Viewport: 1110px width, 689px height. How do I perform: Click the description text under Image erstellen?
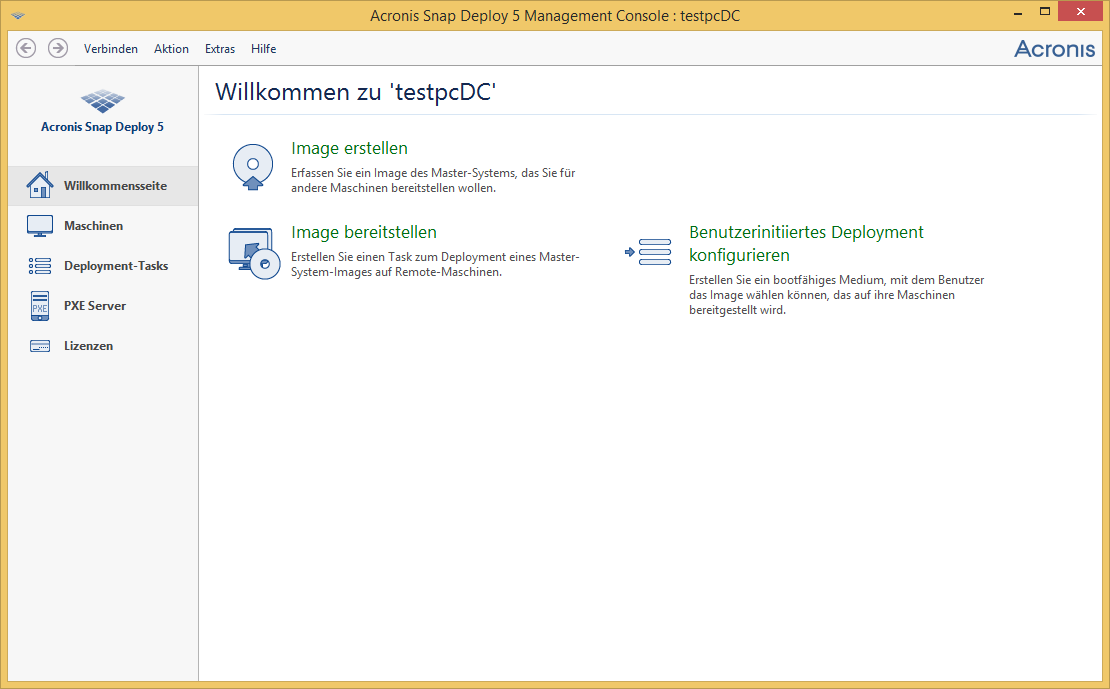coord(433,180)
